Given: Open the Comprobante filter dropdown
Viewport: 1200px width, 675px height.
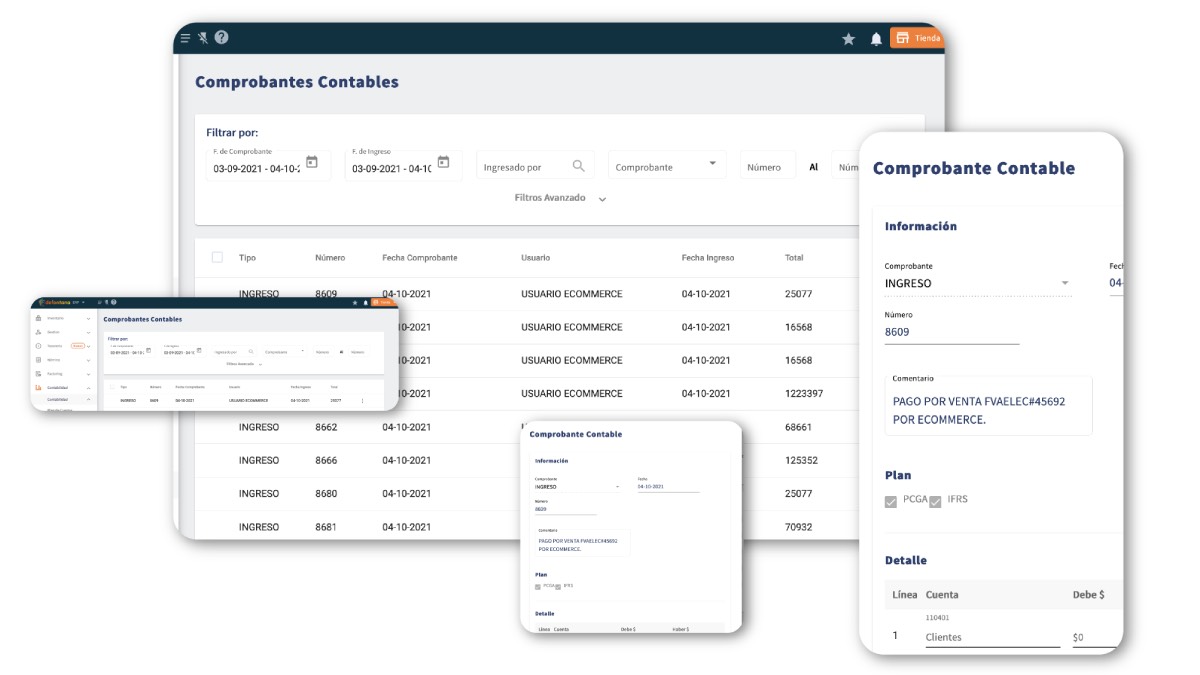Looking at the screenshot, I should (667, 167).
